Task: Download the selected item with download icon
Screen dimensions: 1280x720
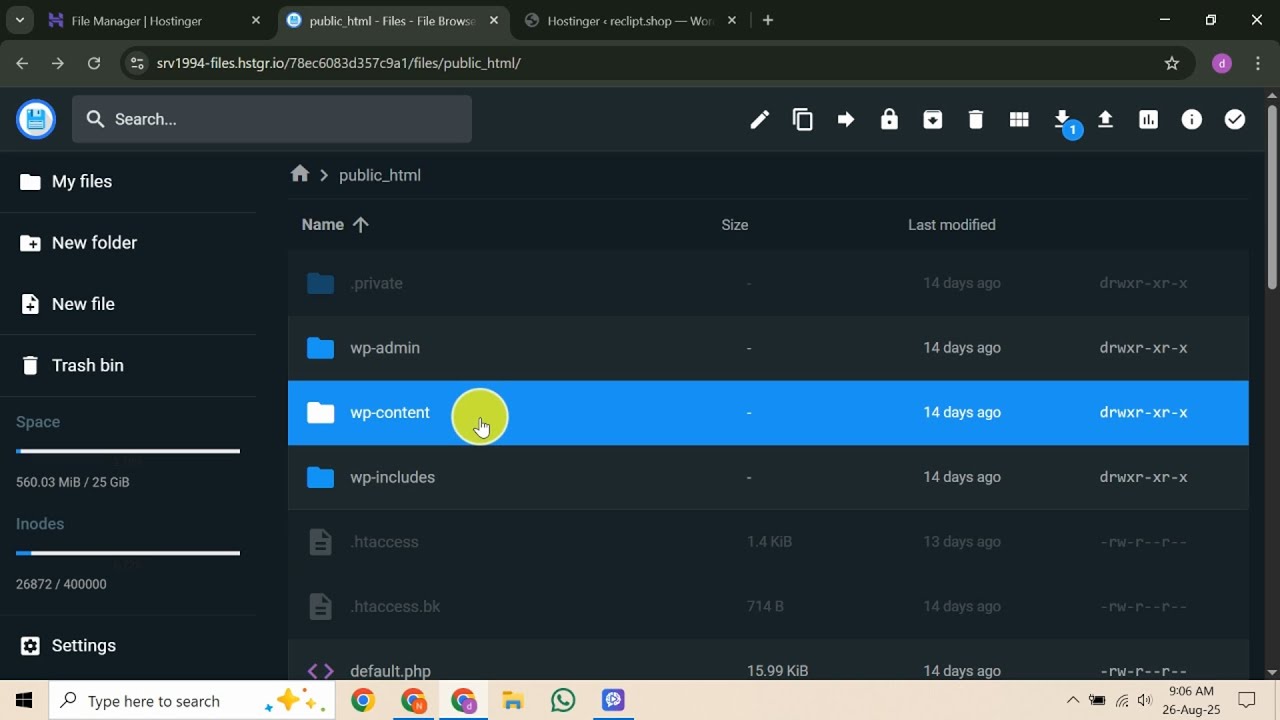Action: [x=1062, y=120]
